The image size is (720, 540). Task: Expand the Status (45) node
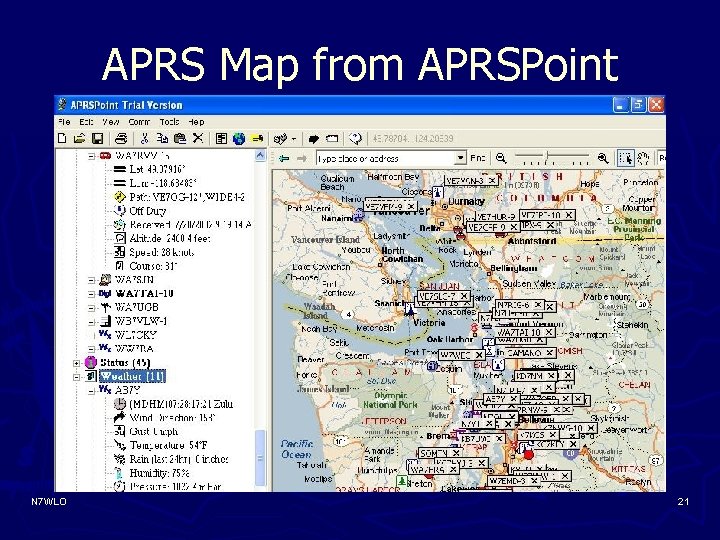point(77,363)
